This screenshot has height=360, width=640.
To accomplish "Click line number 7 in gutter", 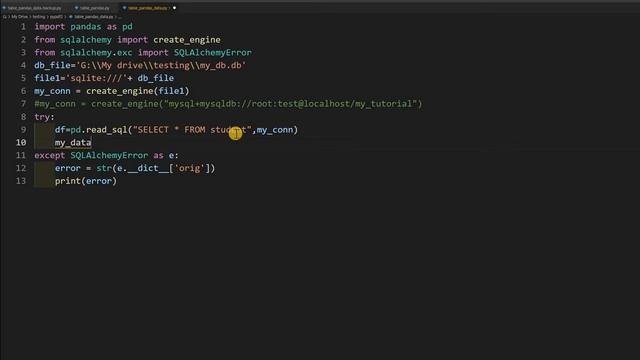I will click(23, 104).
